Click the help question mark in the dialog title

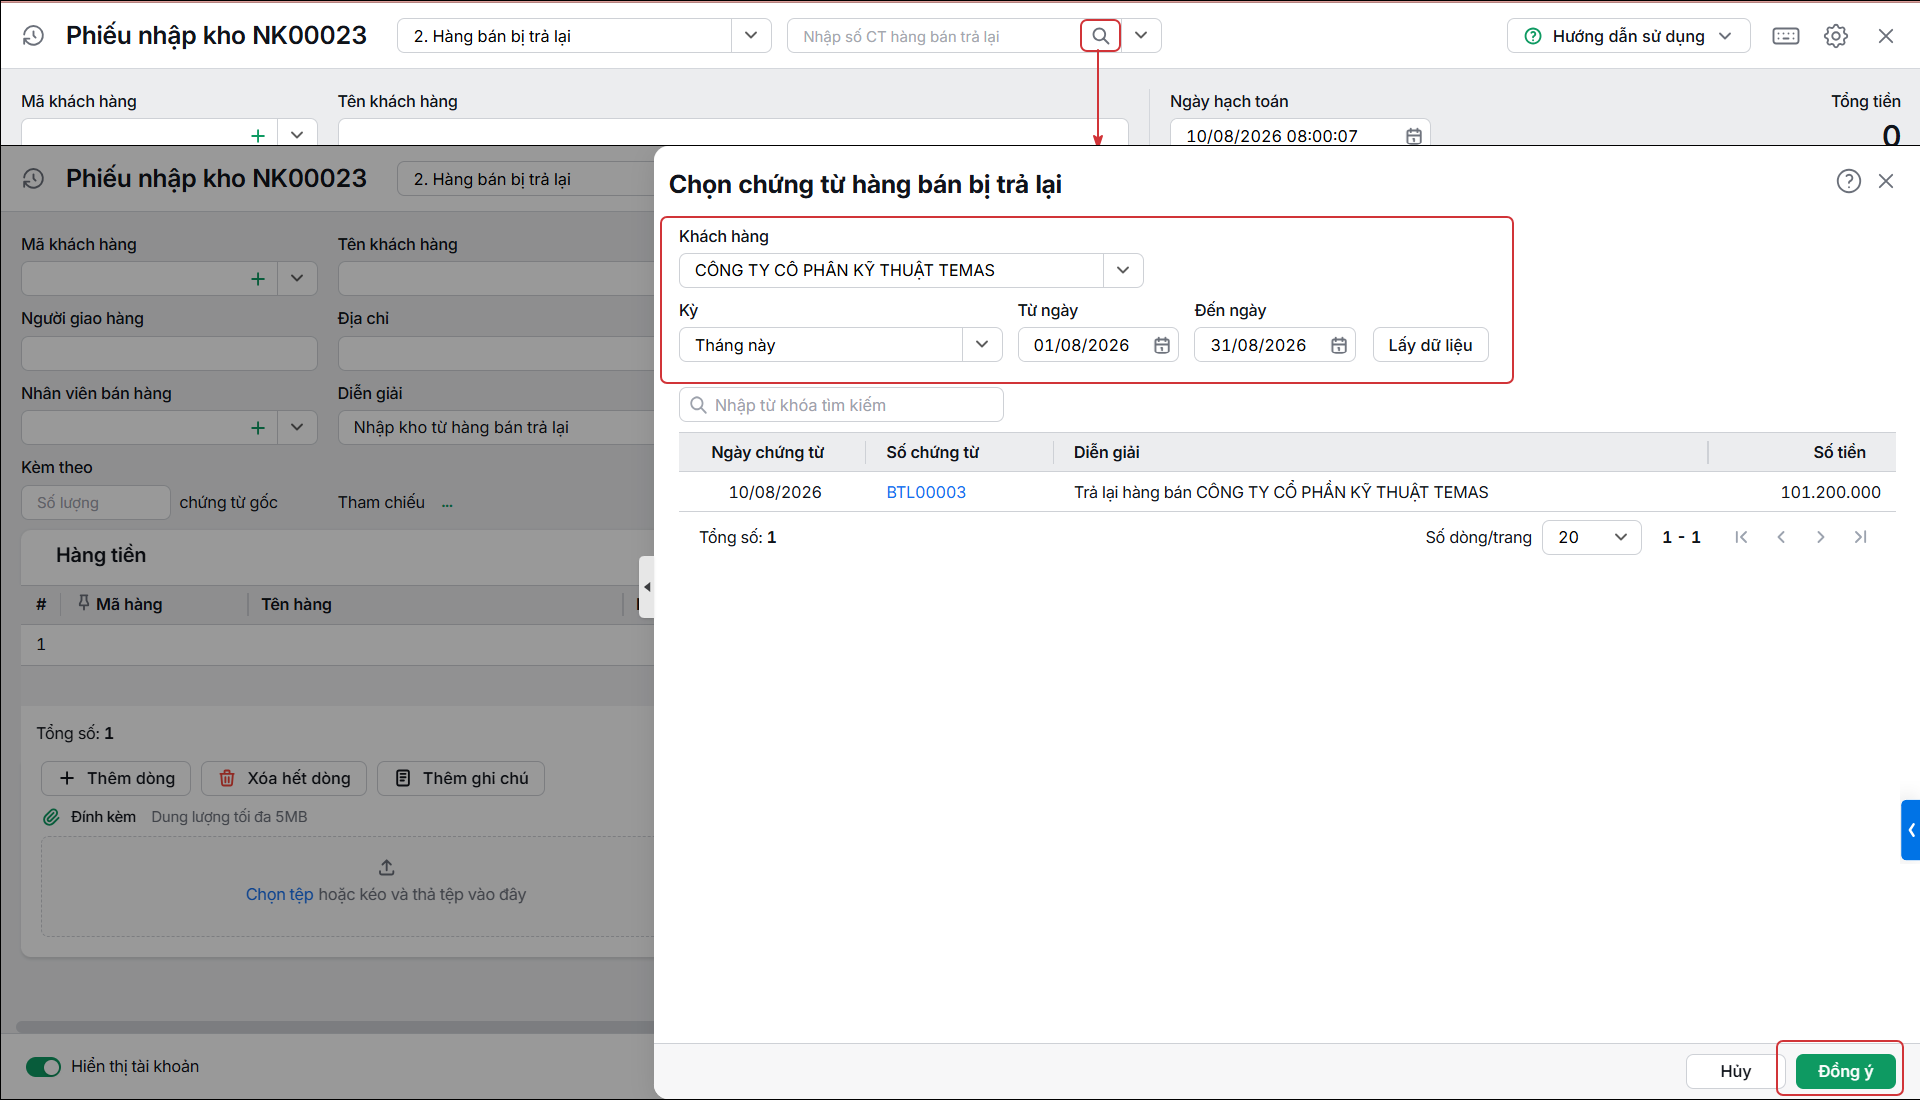click(x=1849, y=181)
